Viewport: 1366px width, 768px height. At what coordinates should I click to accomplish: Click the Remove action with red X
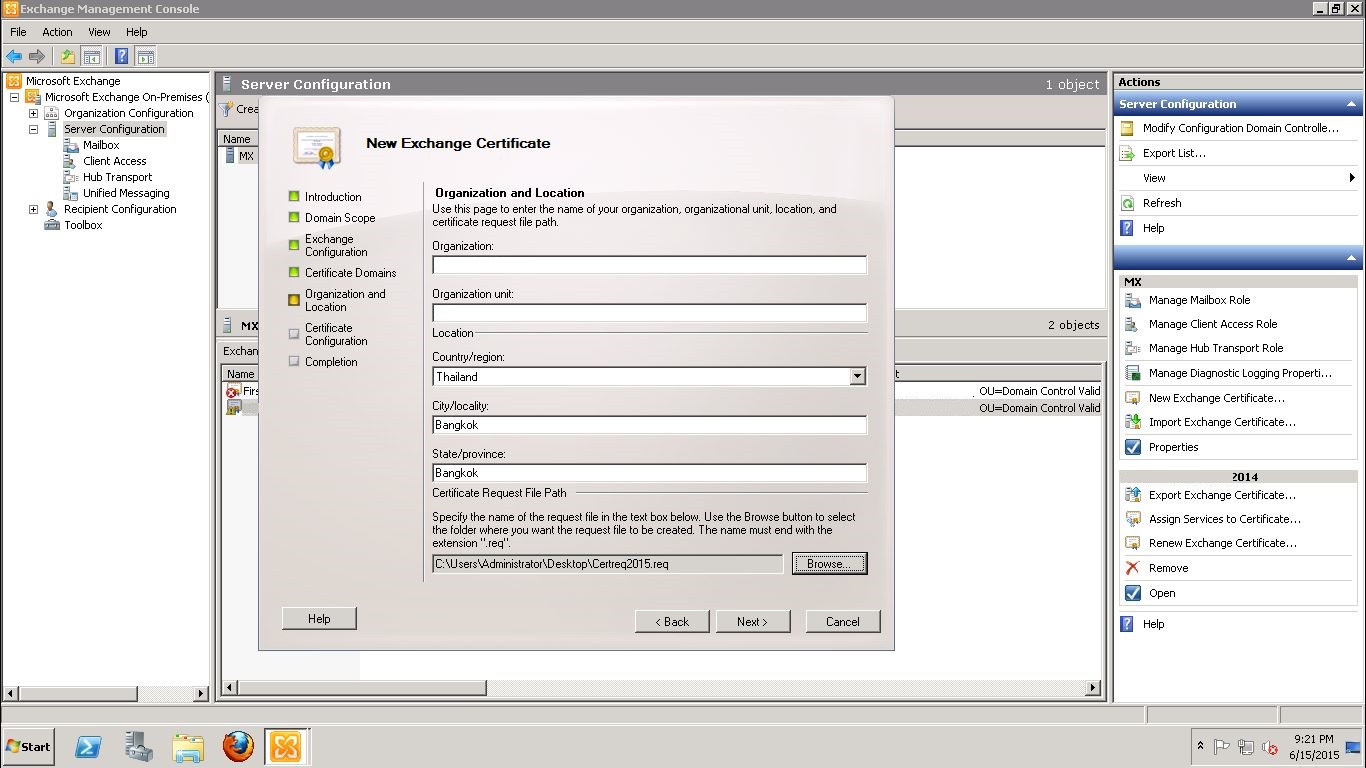tap(1168, 568)
